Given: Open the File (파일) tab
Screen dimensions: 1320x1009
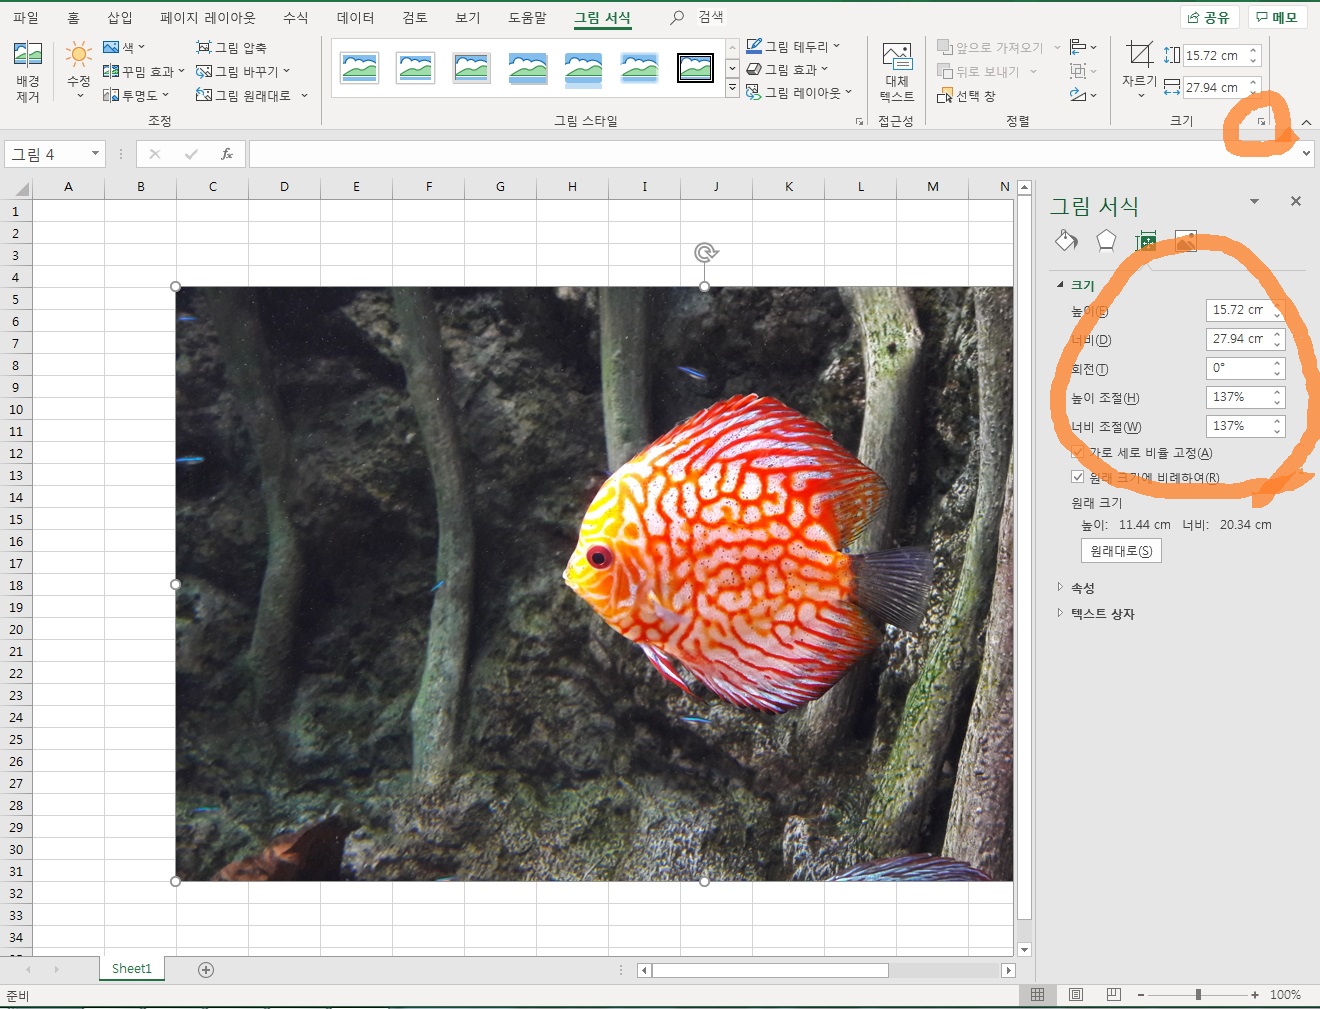Looking at the screenshot, I should coord(26,17).
